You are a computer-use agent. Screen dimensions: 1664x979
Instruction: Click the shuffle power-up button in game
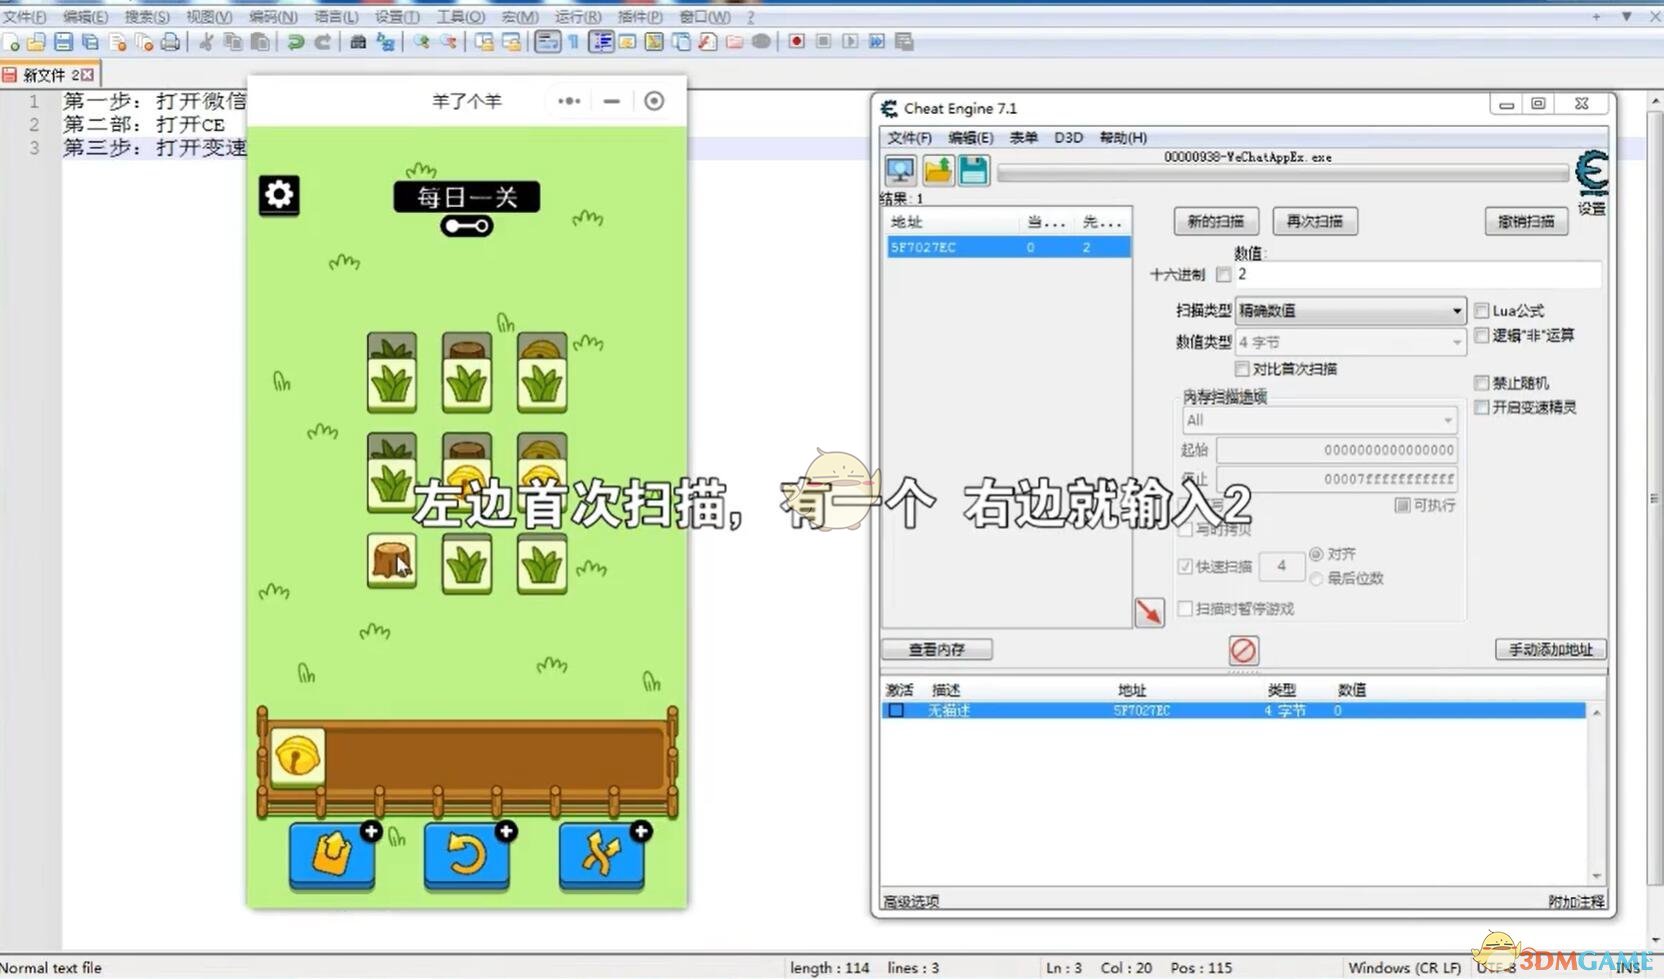601,853
